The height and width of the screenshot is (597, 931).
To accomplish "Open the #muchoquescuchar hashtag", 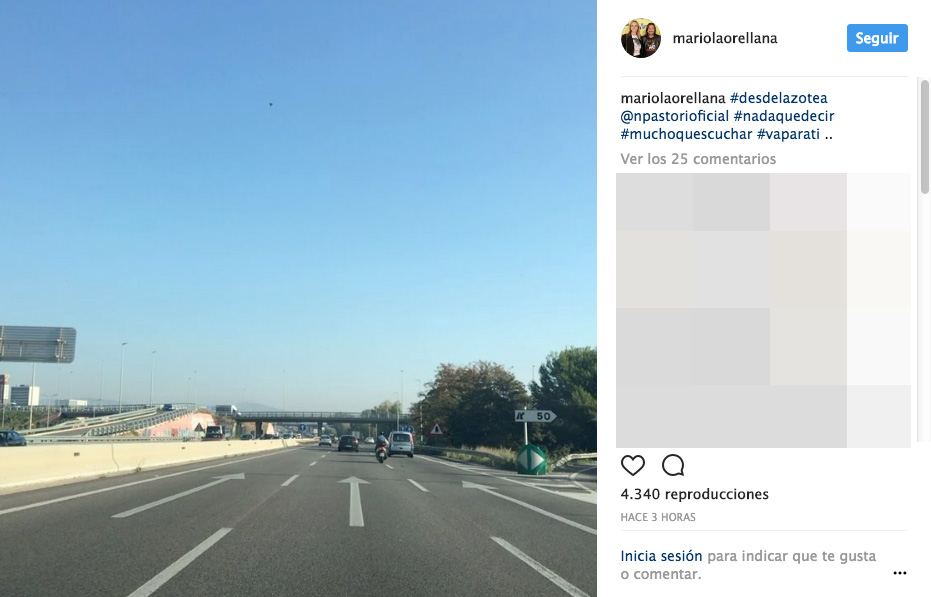I will (686, 134).
